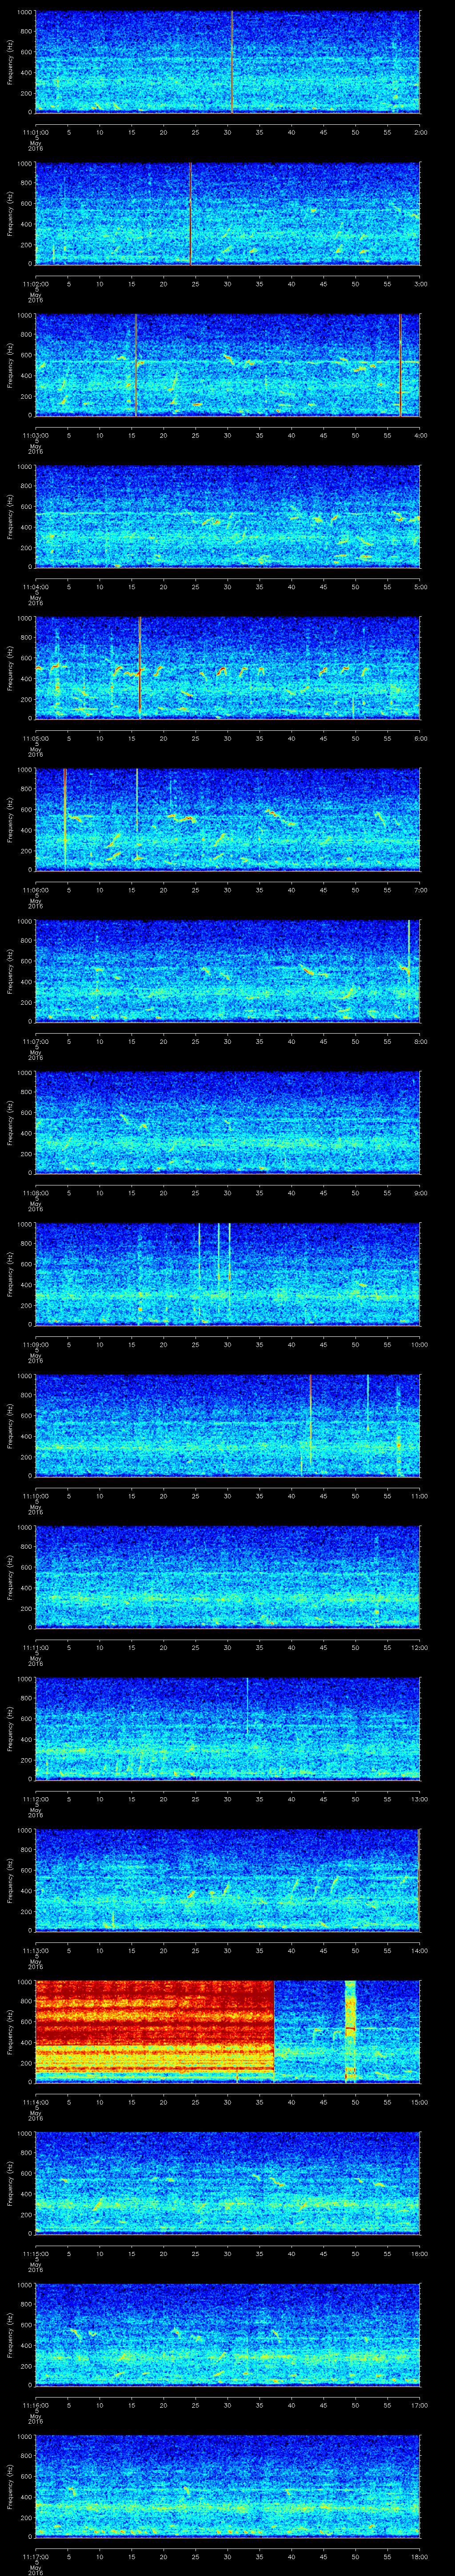Click the 11:10:00 time label
Viewport: 455px width, 2576px height.
tap(35, 1495)
